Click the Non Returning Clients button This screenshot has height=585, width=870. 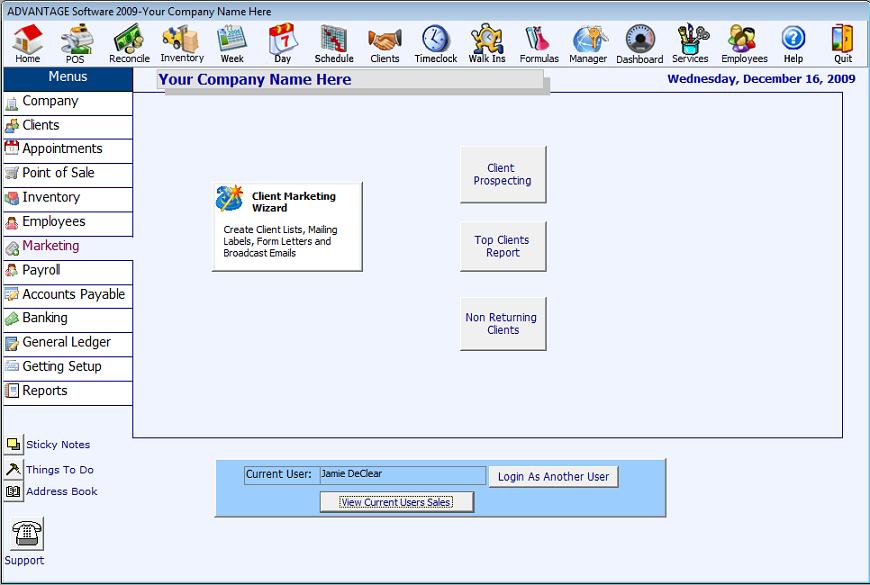pyautogui.click(x=503, y=324)
